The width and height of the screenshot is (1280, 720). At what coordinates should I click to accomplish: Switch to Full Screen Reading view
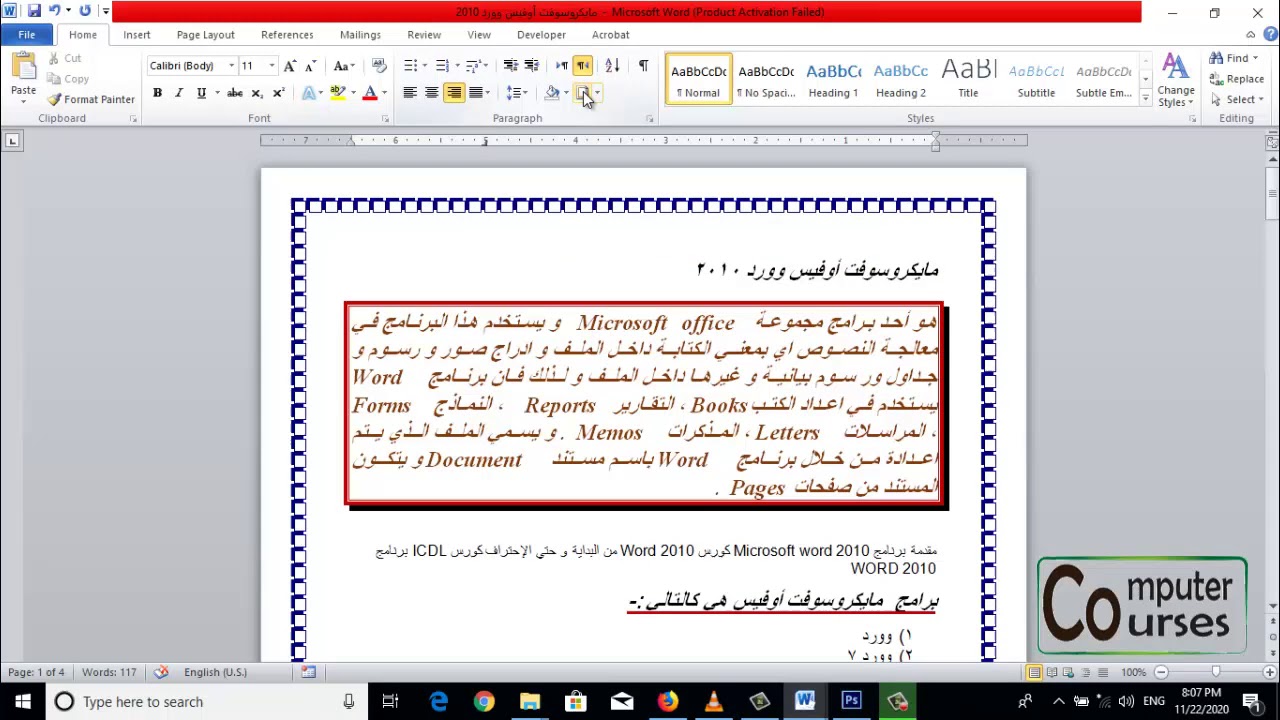click(x=1051, y=673)
